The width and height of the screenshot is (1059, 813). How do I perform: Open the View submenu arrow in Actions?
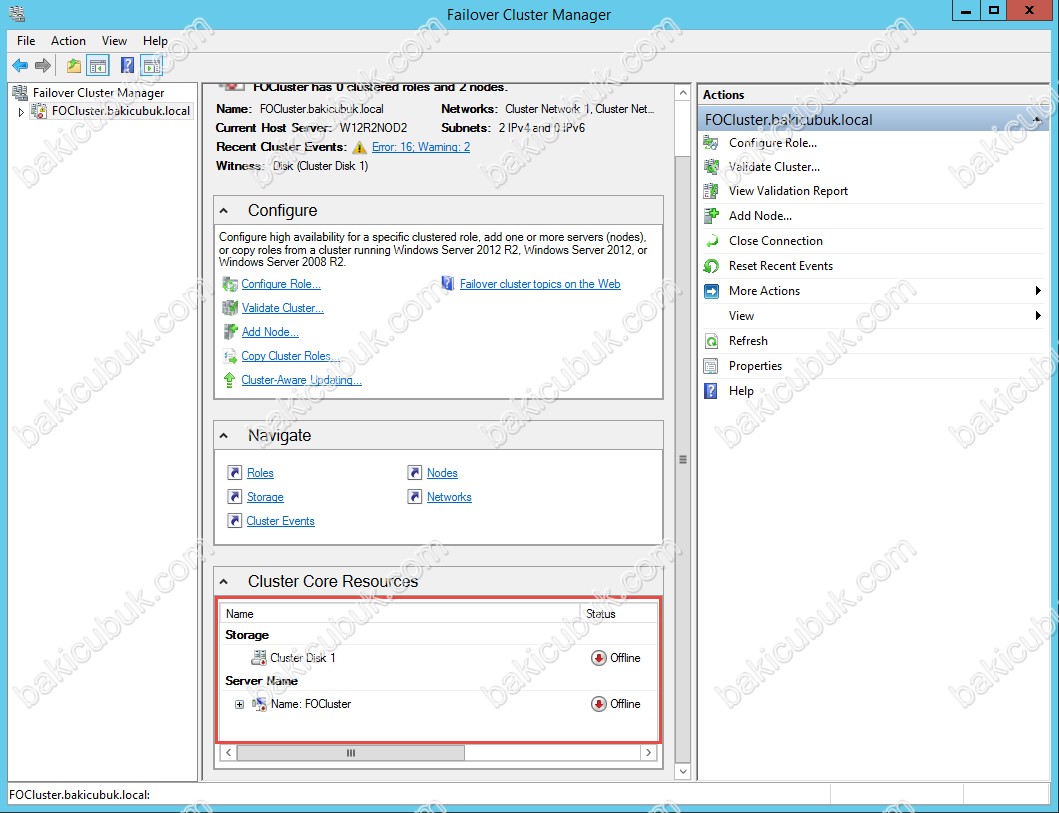1038,315
